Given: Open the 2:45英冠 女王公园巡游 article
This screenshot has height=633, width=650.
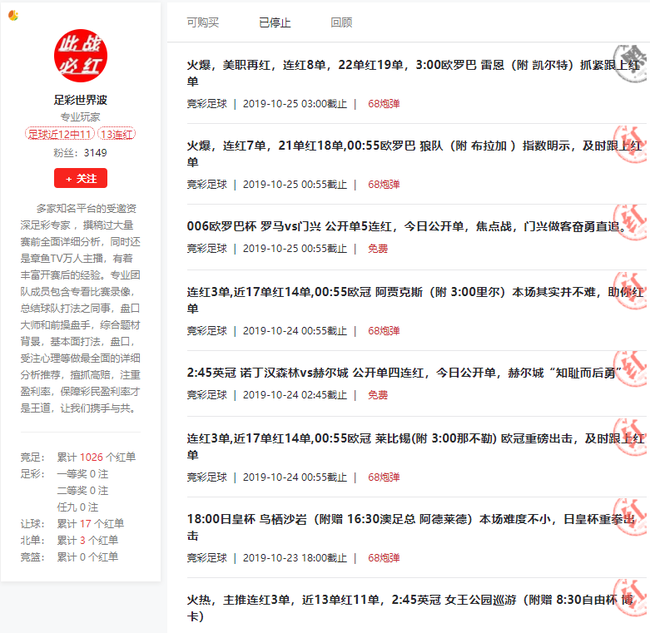Looking at the screenshot, I should tap(410, 608).
